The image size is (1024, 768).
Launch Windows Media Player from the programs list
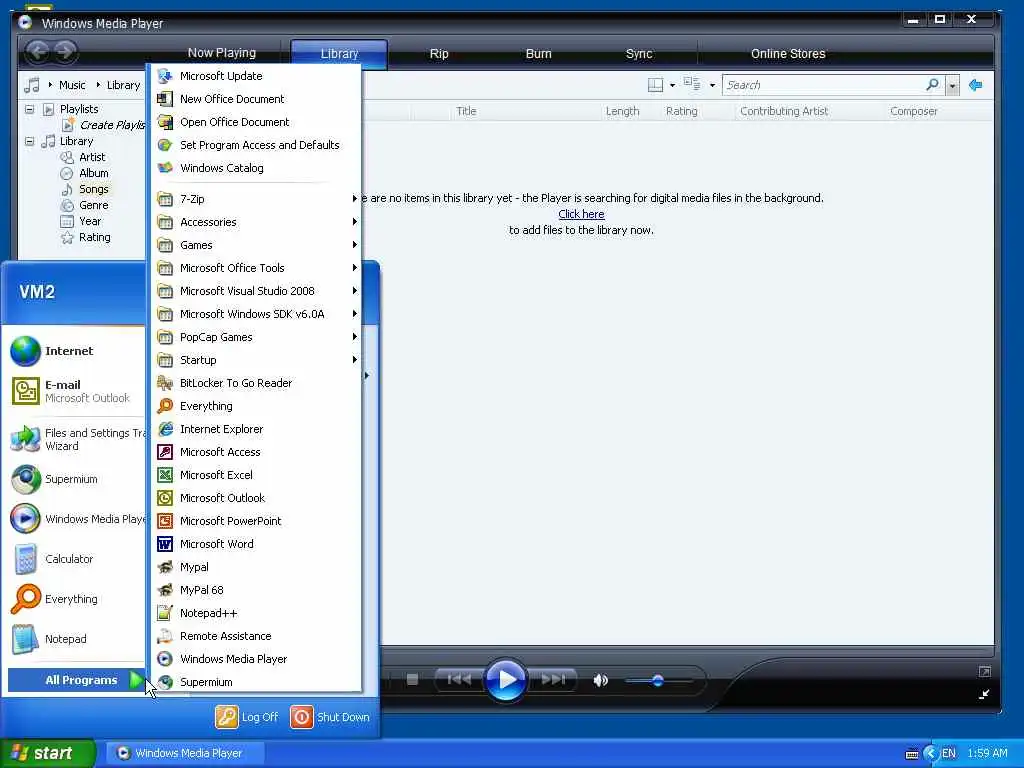pos(256,659)
